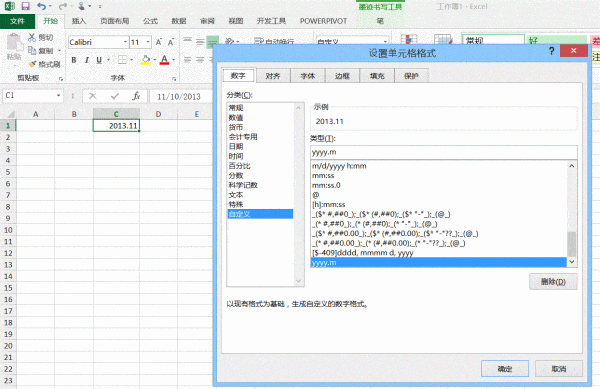Switch to the 边框 (Border) dialog tab
The height and width of the screenshot is (389, 600).
[x=342, y=76]
